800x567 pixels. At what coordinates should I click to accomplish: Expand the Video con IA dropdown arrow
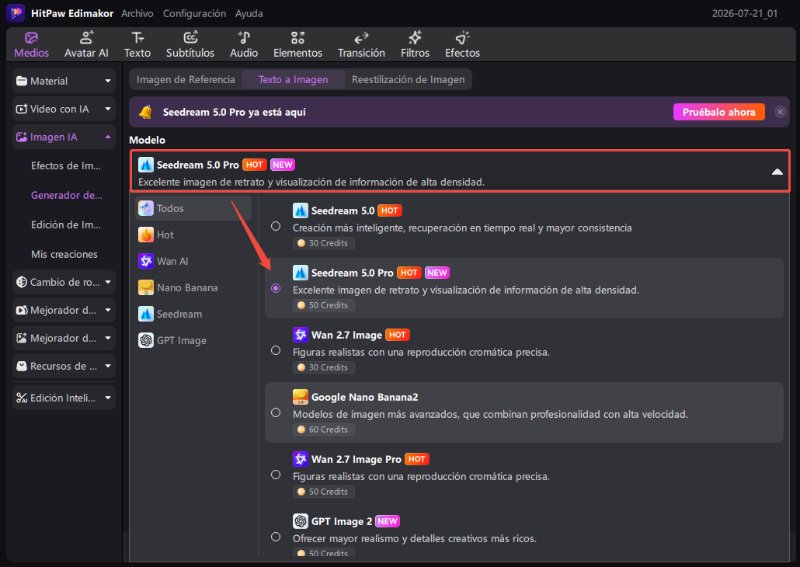pyautogui.click(x=108, y=109)
